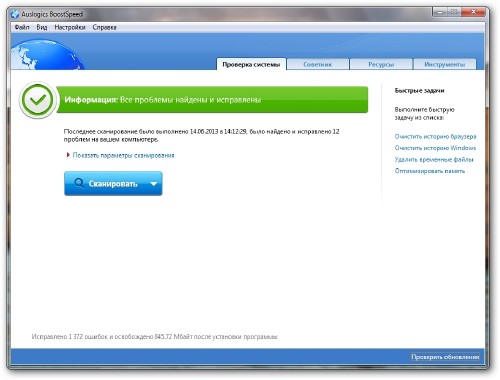Click Очистить историю Windows link
This screenshot has width=500, height=380.
click(435, 148)
